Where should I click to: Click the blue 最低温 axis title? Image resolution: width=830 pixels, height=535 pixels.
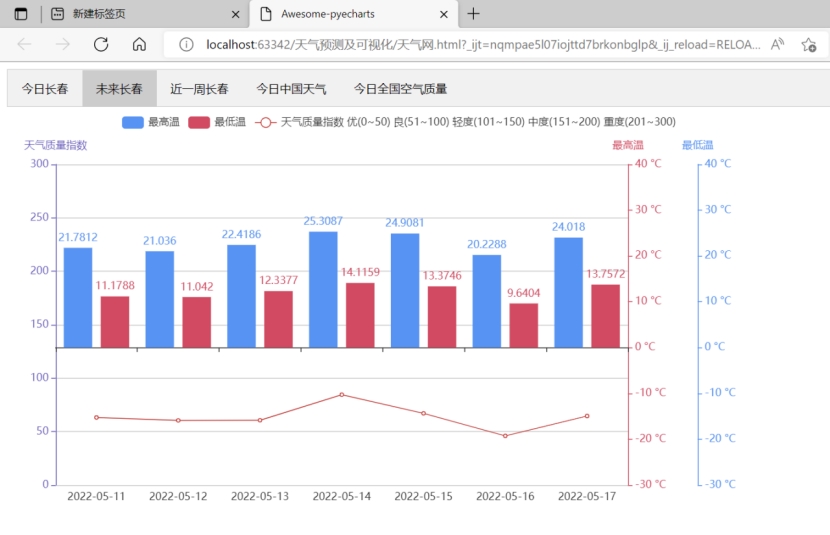[698, 145]
